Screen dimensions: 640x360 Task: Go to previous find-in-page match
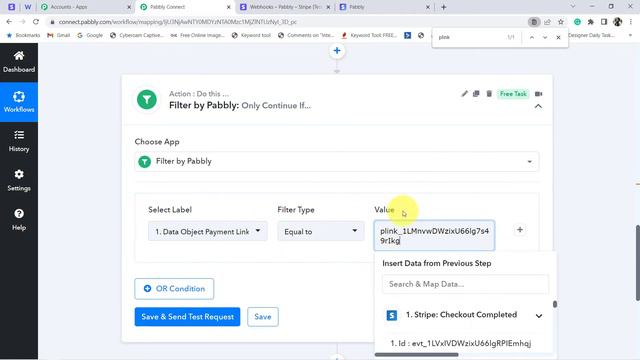click(532, 37)
